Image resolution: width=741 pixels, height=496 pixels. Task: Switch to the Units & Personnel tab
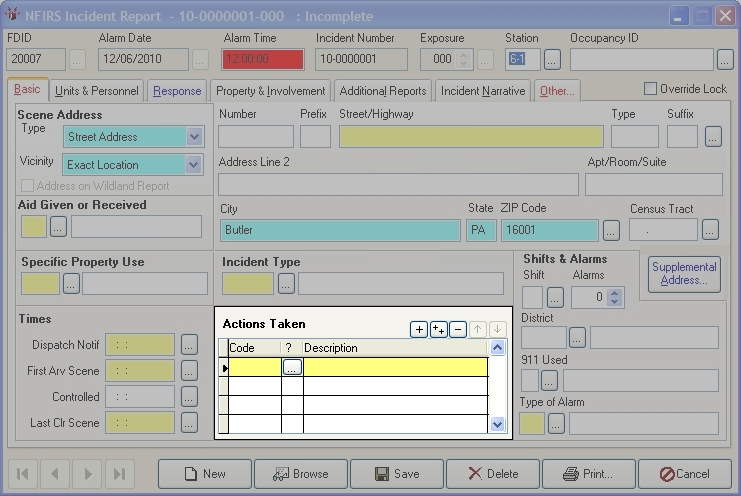[x=96, y=91]
